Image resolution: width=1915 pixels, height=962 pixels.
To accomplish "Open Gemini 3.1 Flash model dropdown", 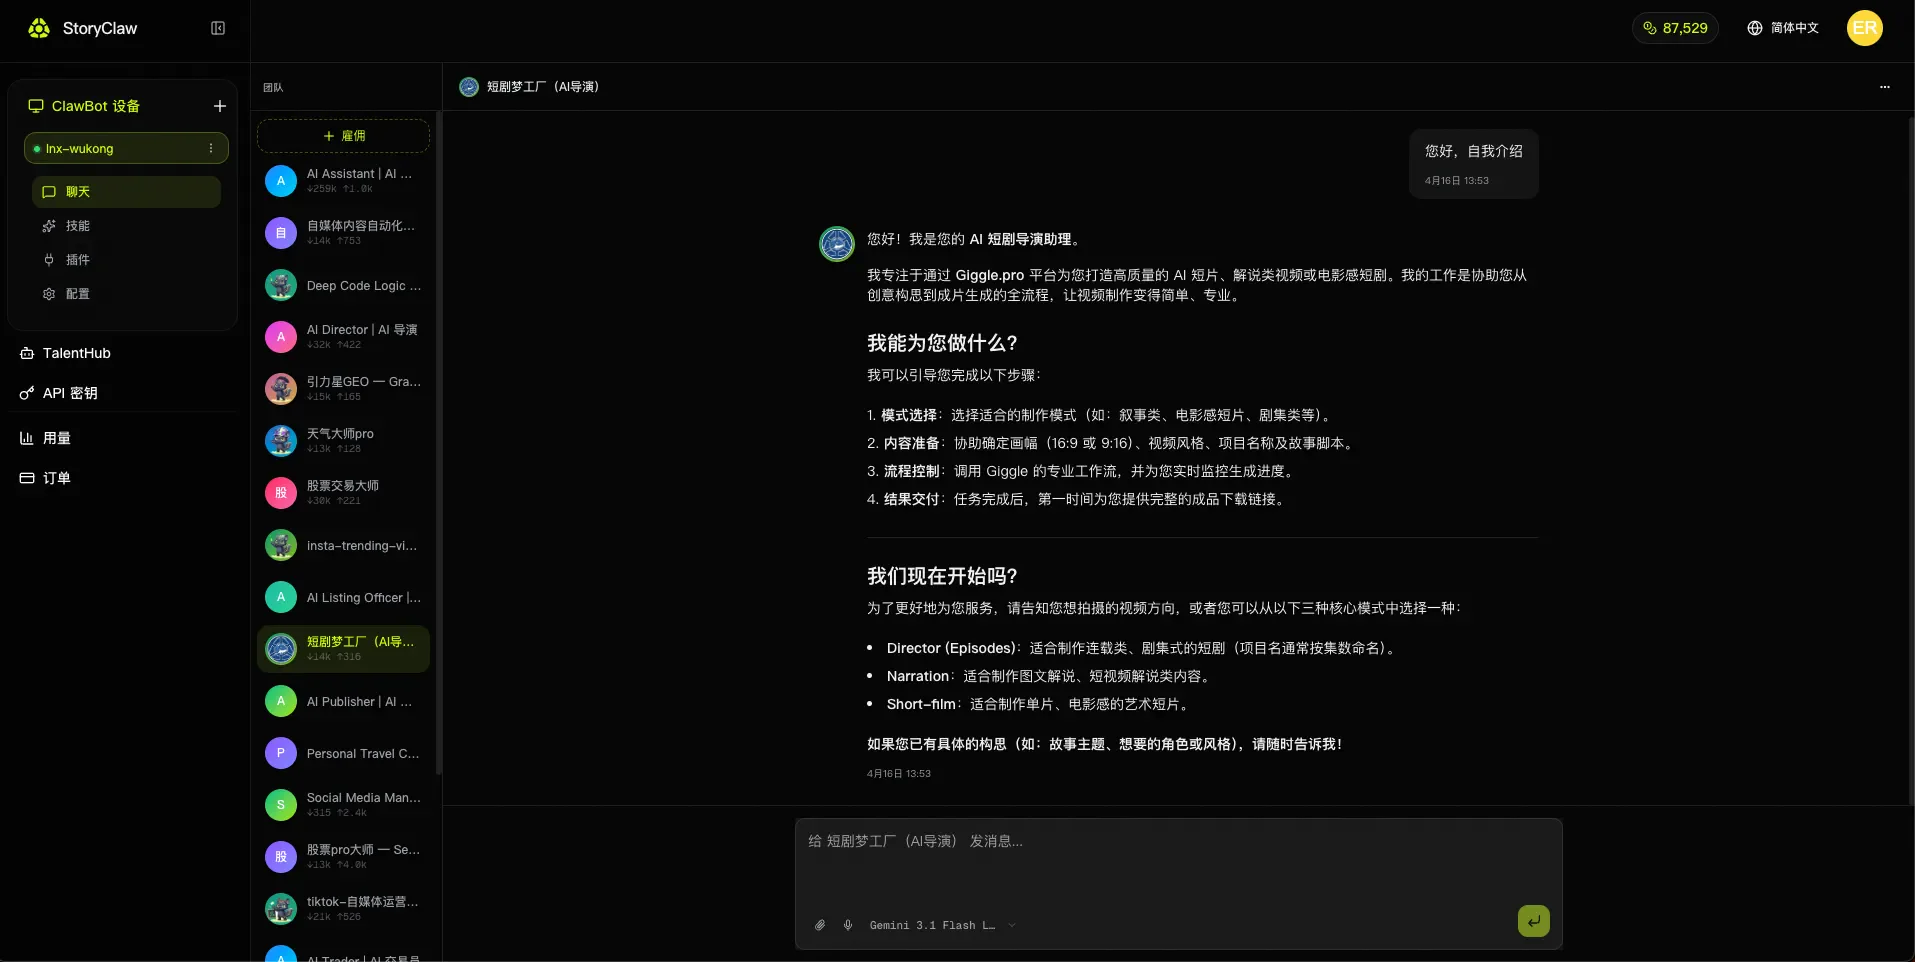I will click(942, 925).
